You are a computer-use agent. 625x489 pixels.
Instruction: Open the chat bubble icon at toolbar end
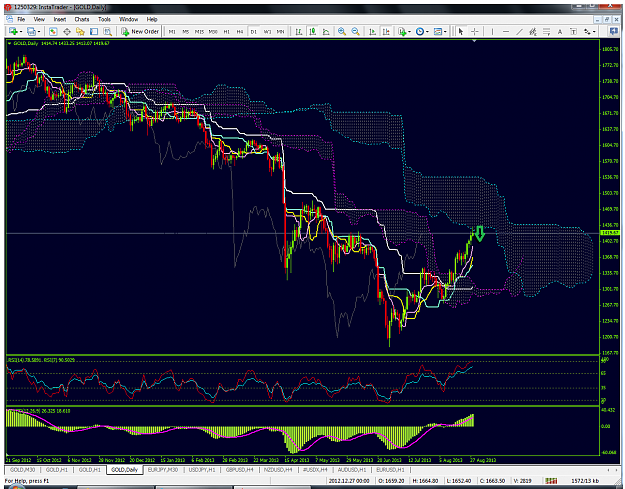613,31
